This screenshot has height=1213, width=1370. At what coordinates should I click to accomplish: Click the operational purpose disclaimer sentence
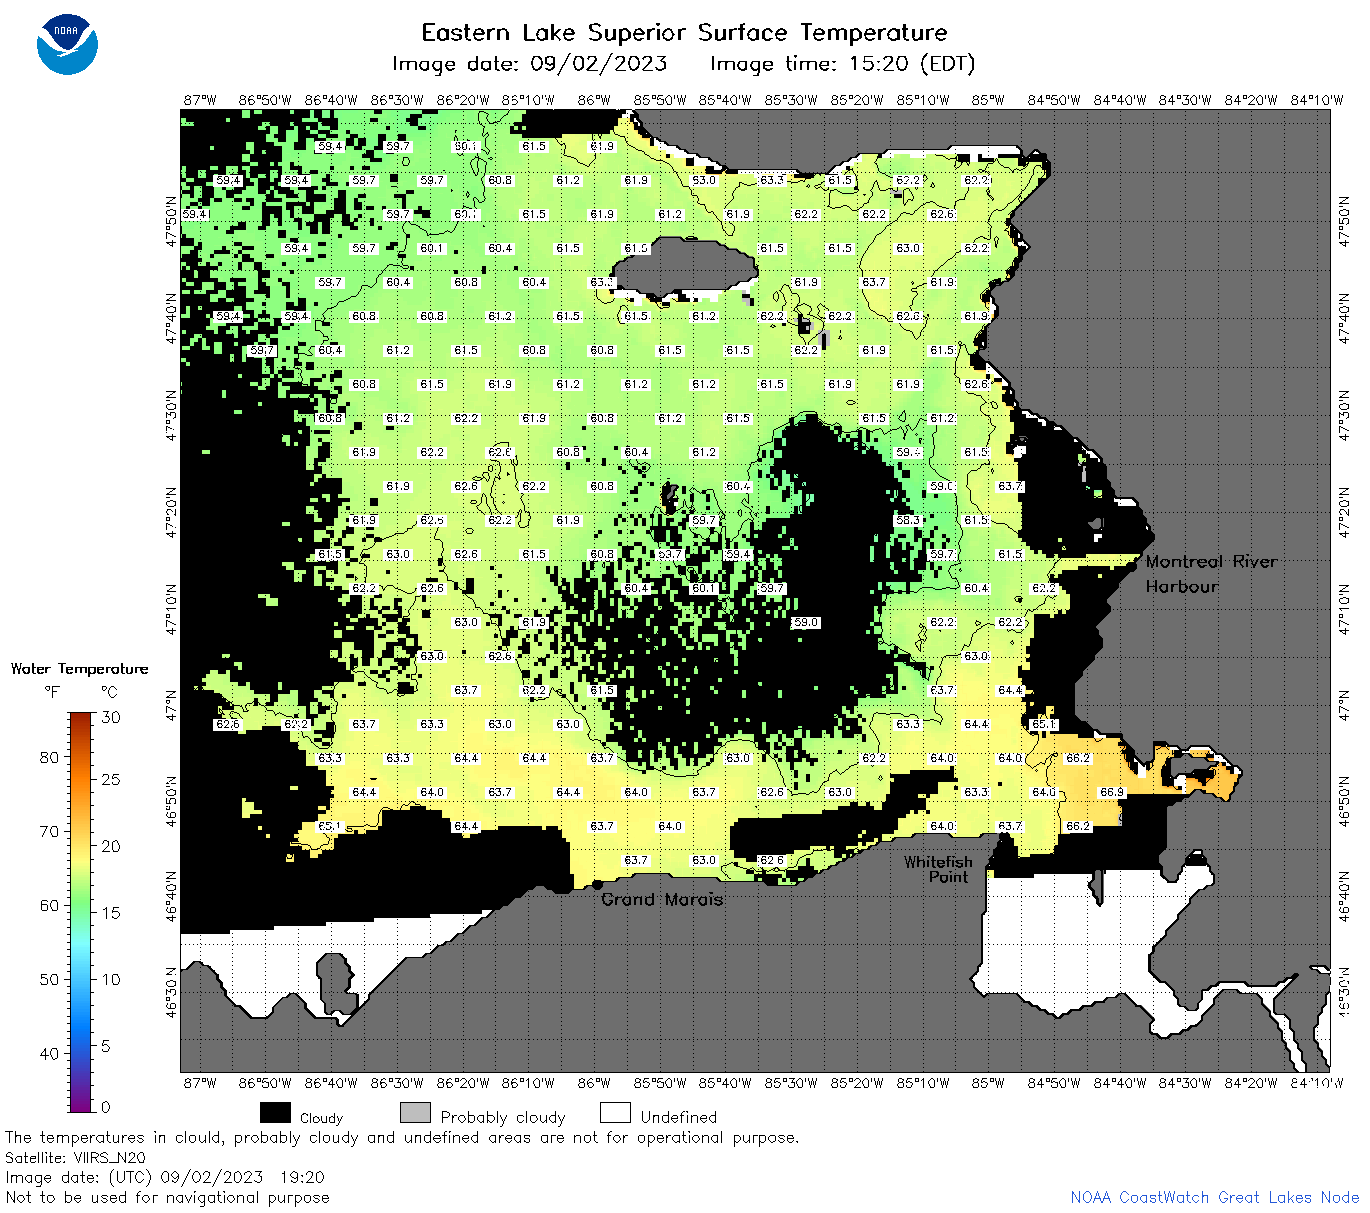(402, 1137)
